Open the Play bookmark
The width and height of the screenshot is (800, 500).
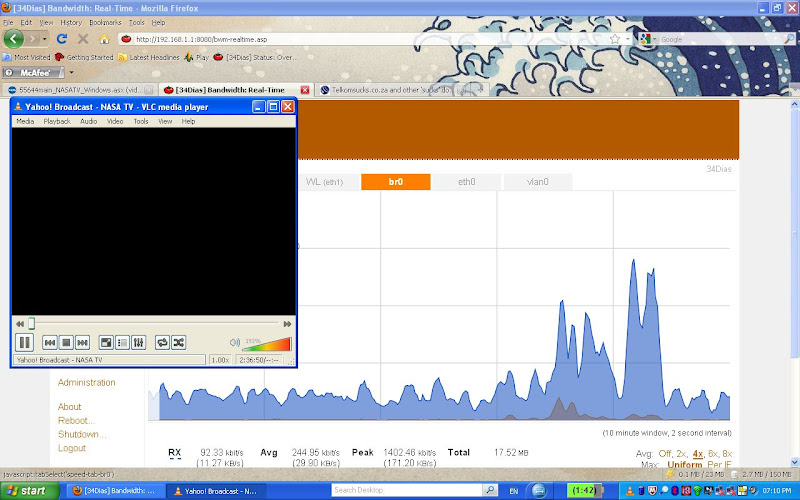pos(197,57)
